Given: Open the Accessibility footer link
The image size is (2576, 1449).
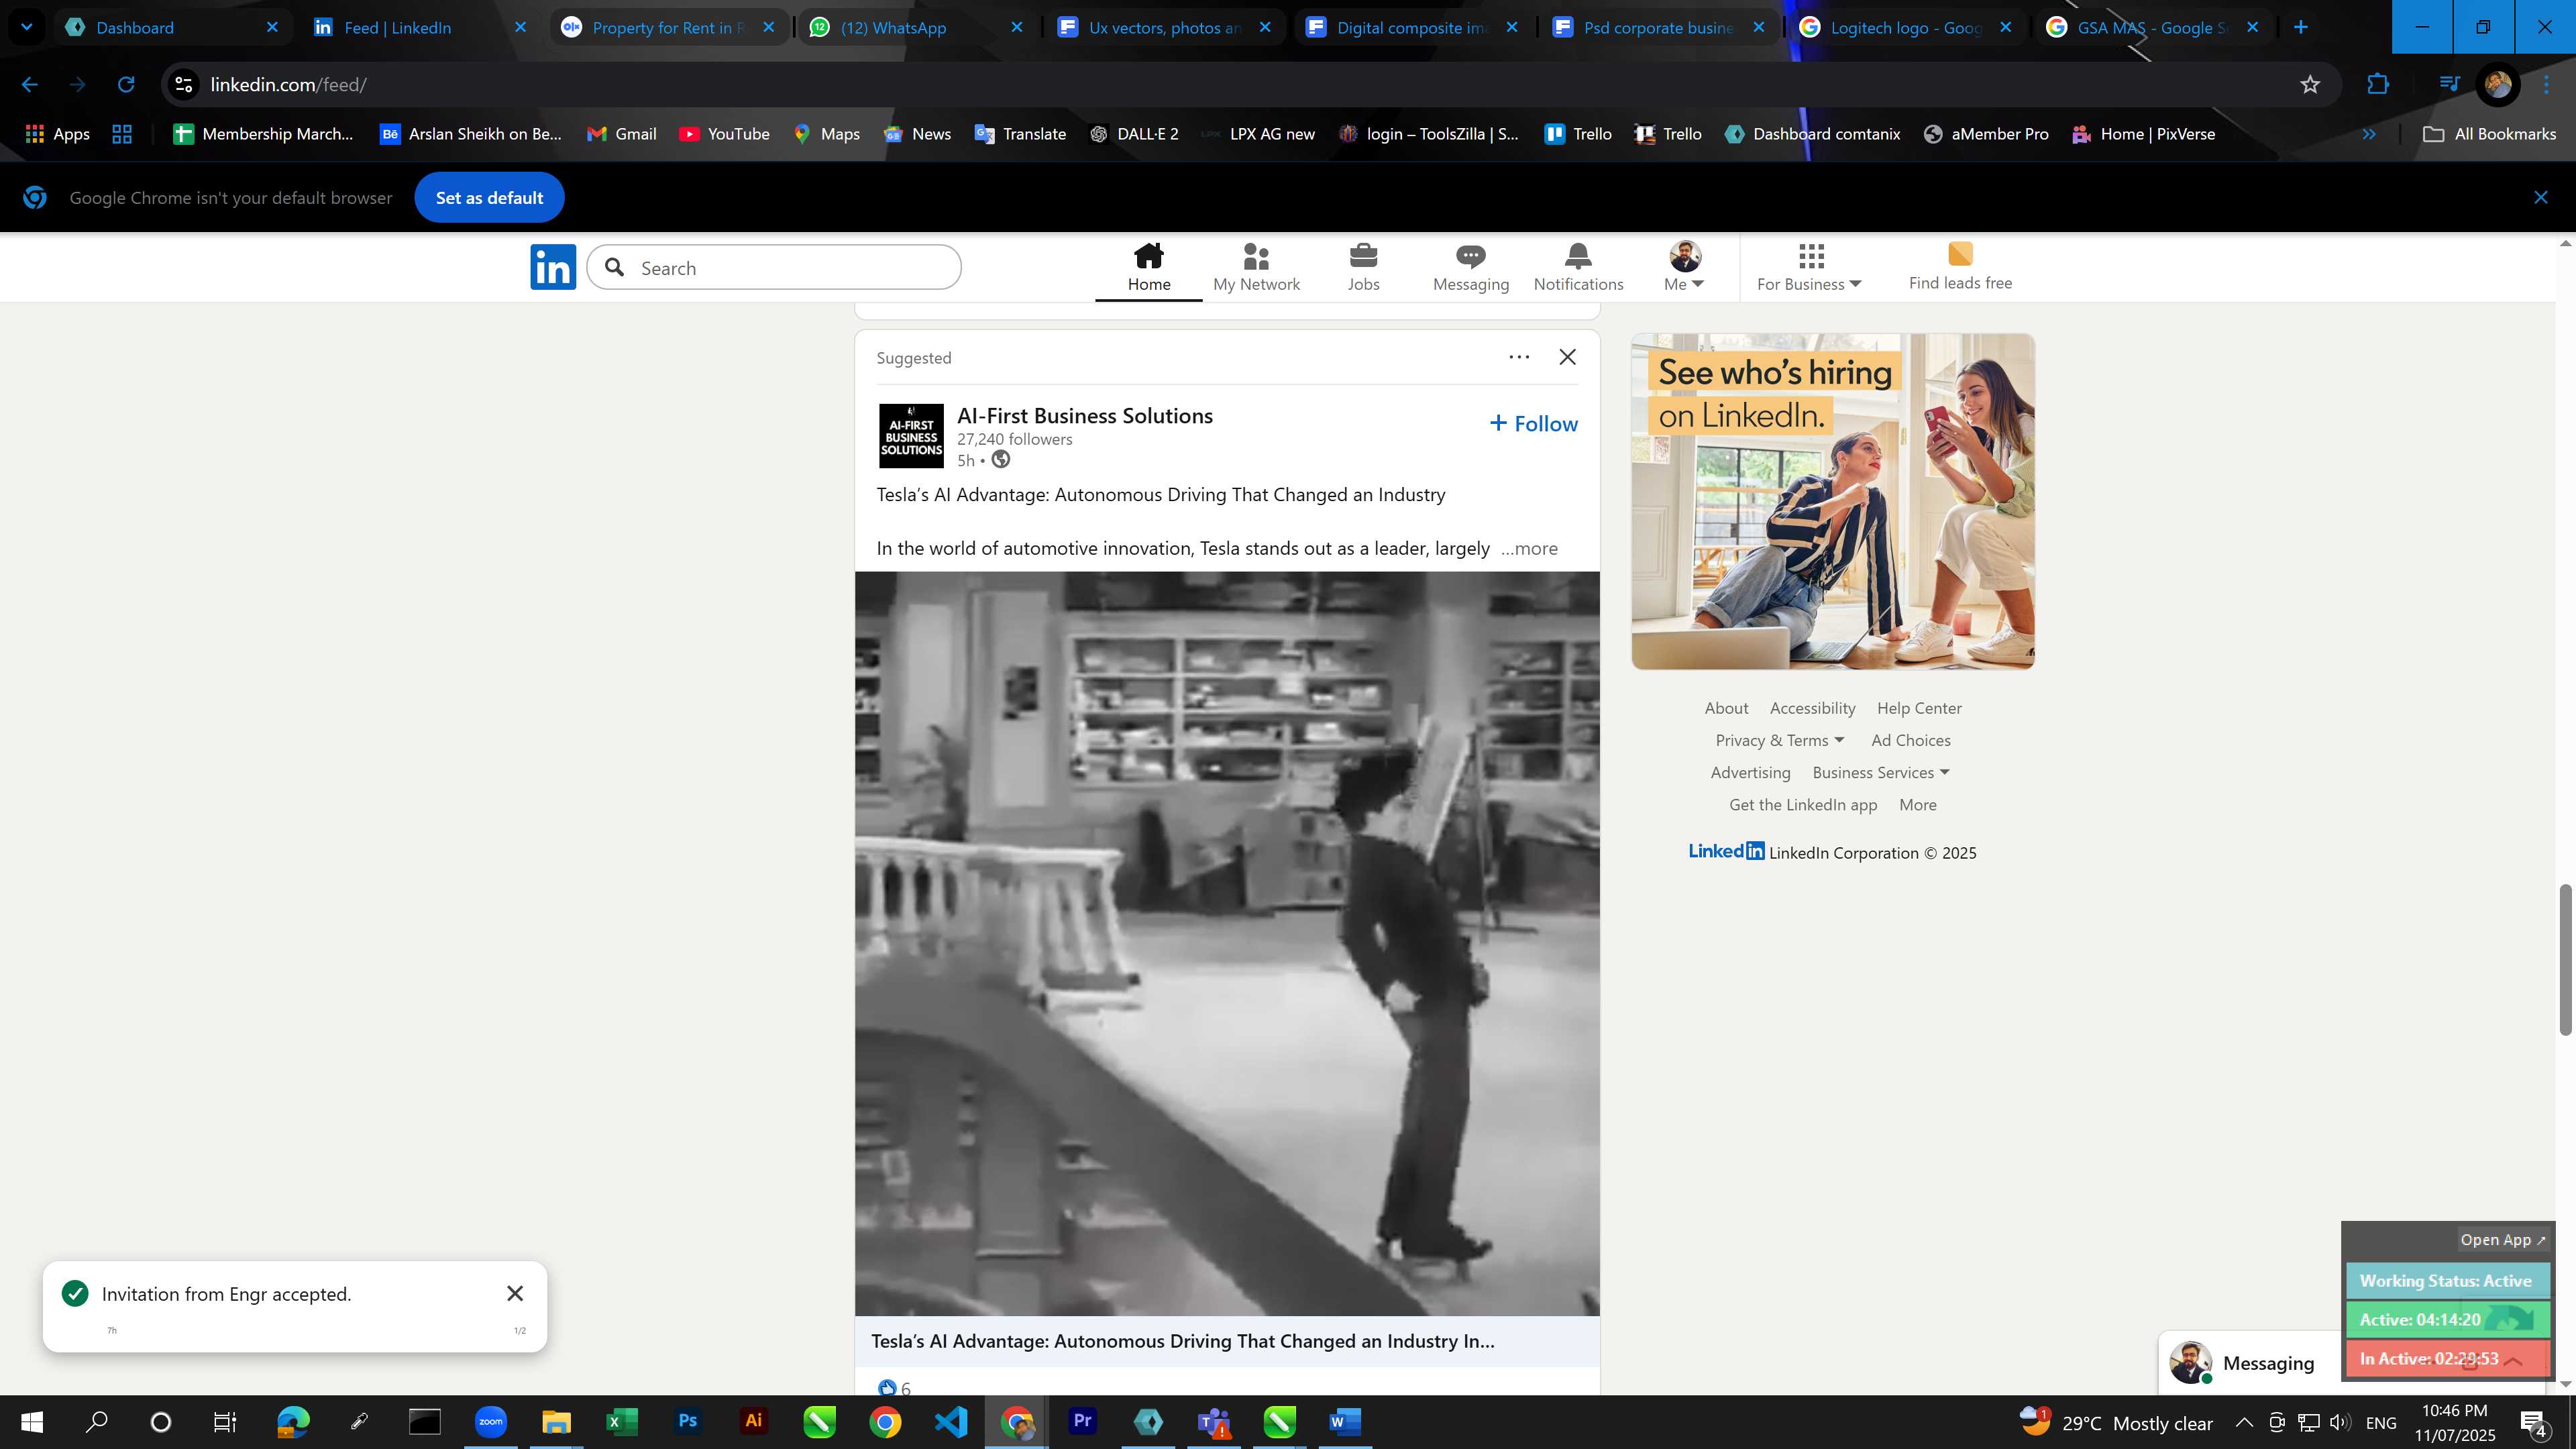Looking at the screenshot, I should pos(1812,708).
